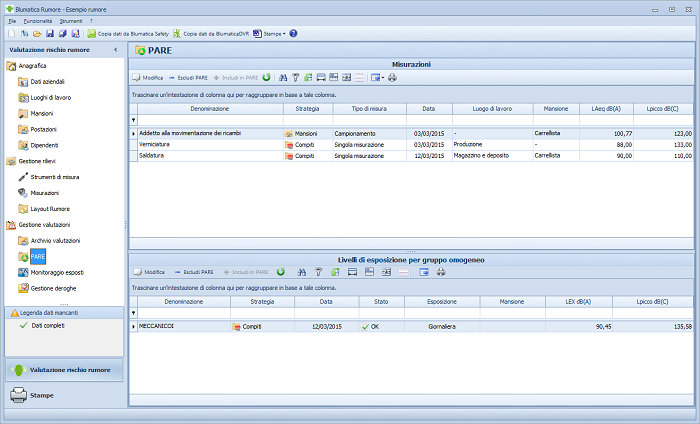Click the Save icon in the main toolbar
The width and height of the screenshot is (700, 424).
[x=50, y=33]
